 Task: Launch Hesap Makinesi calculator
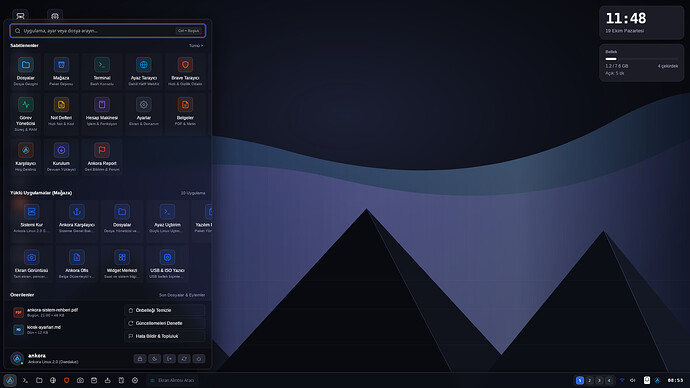(x=102, y=114)
